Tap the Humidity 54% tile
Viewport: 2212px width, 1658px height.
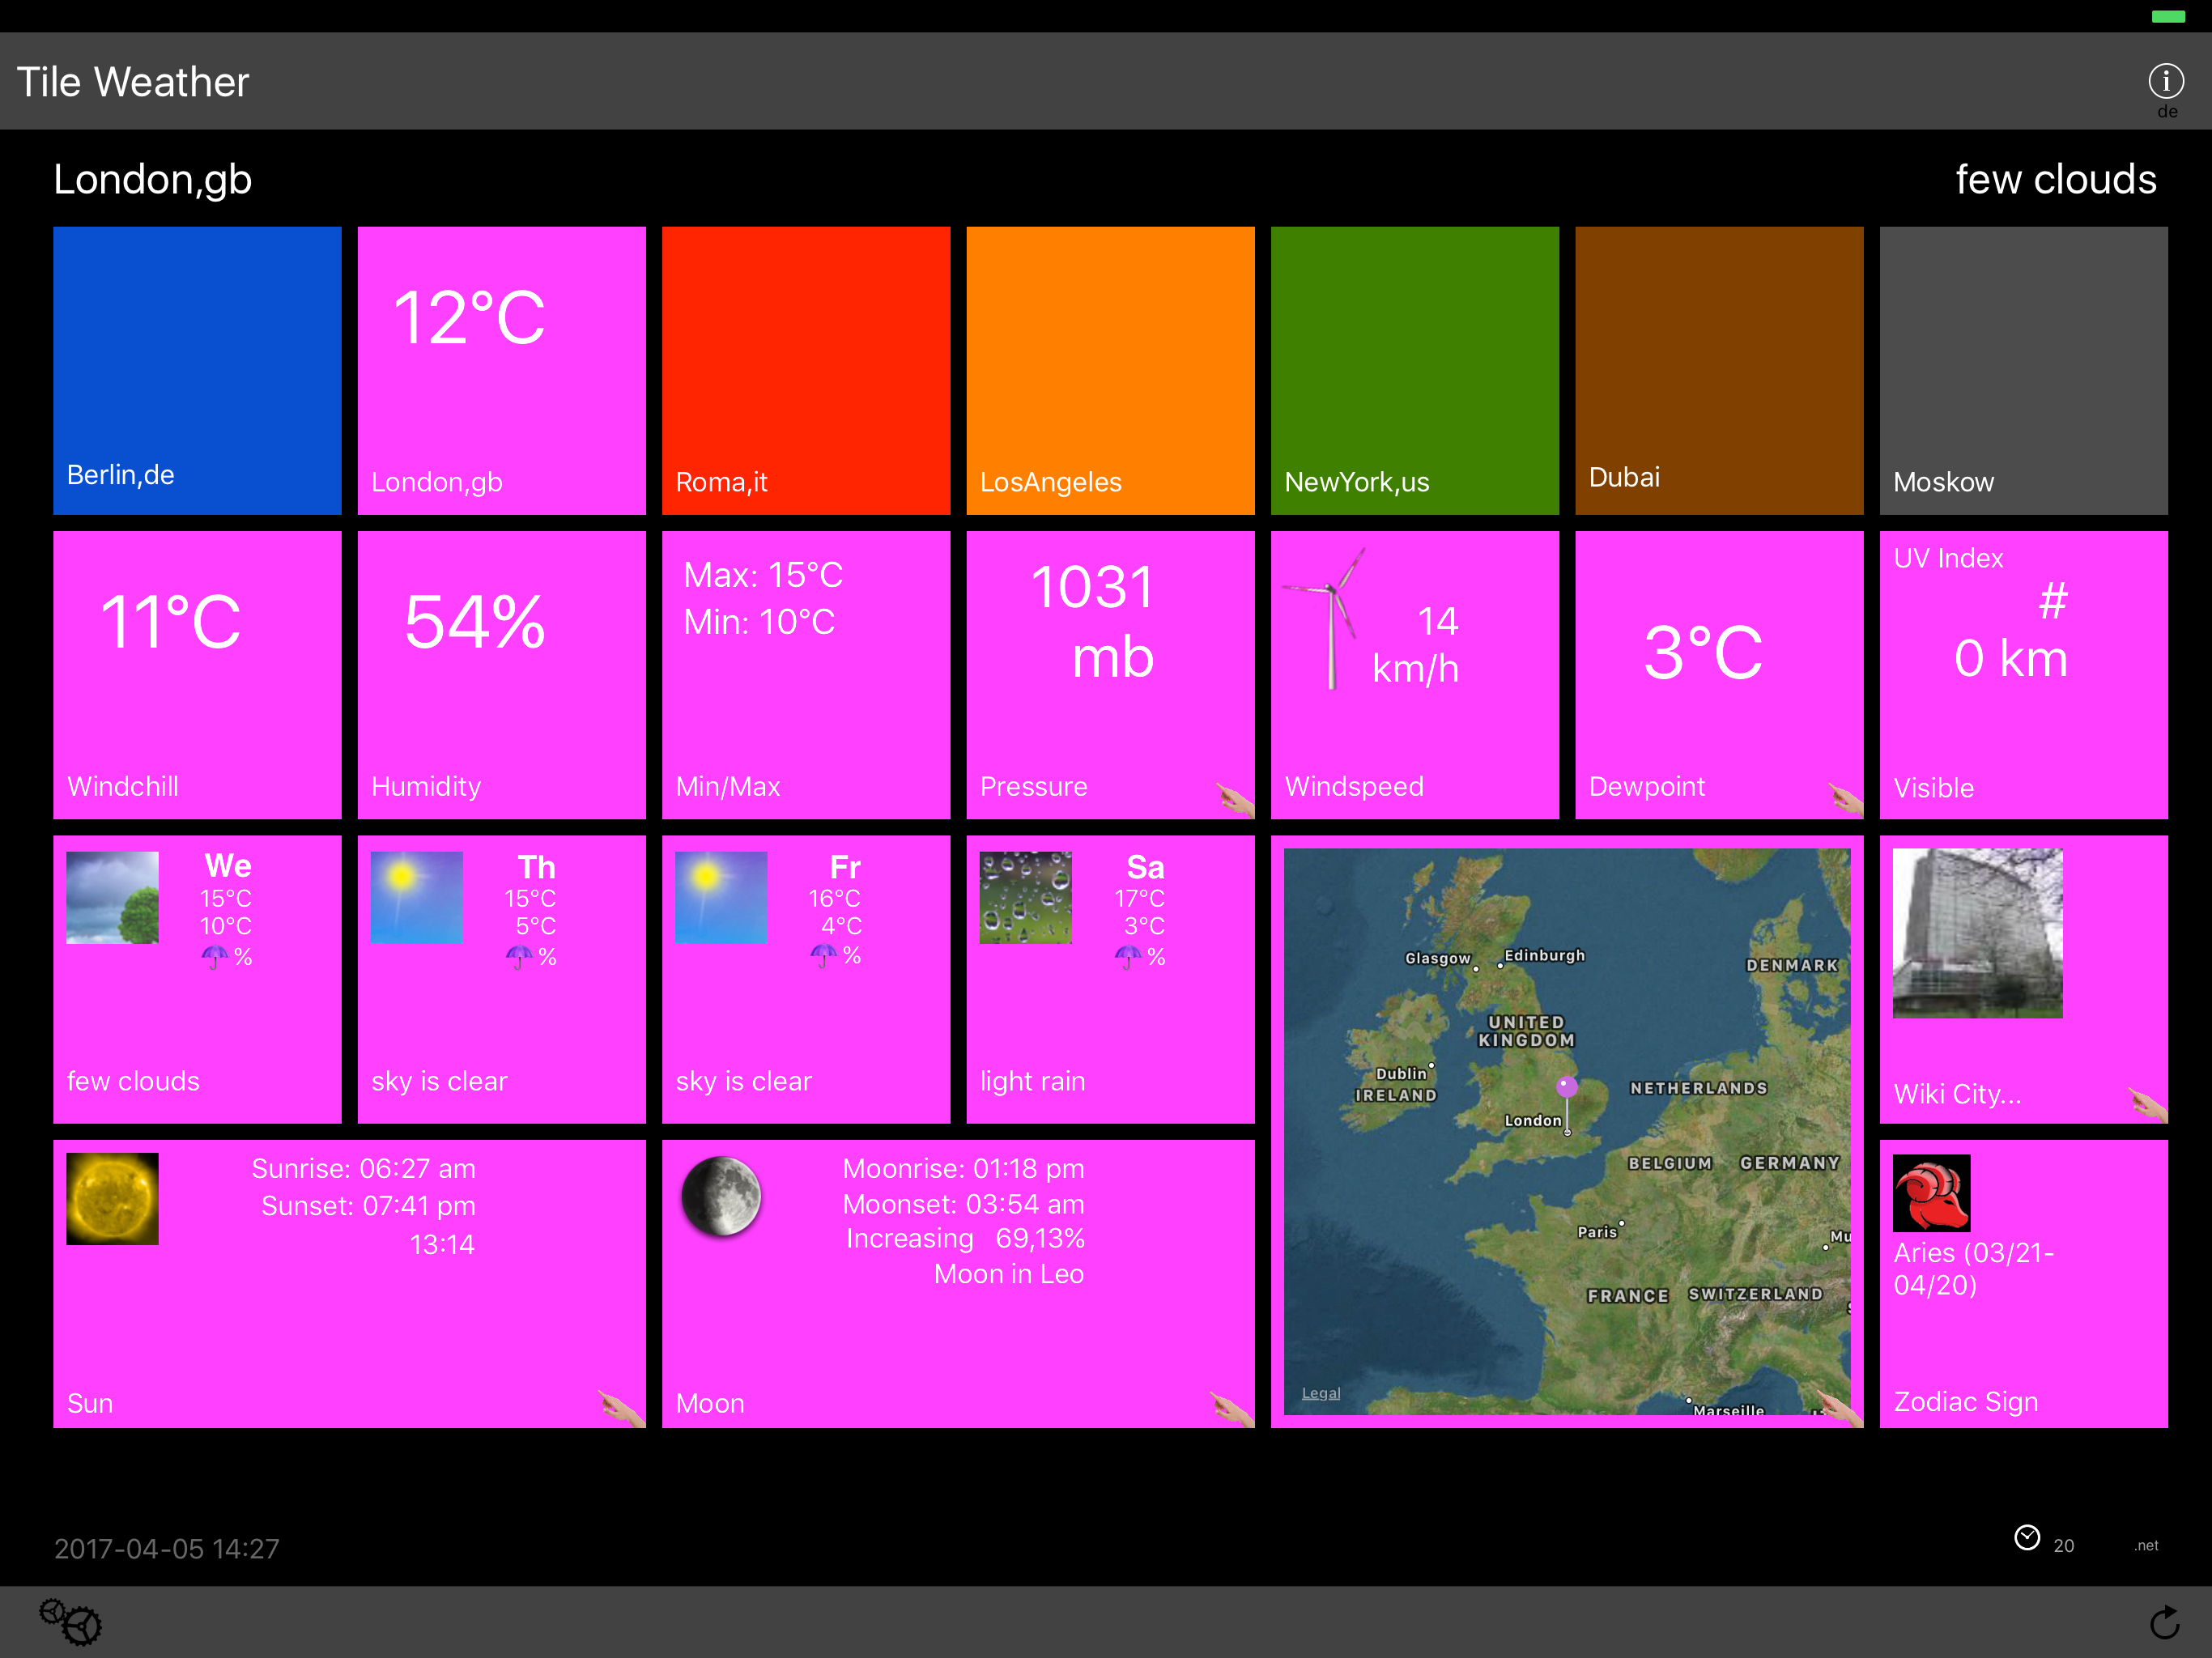(x=501, y=675)
